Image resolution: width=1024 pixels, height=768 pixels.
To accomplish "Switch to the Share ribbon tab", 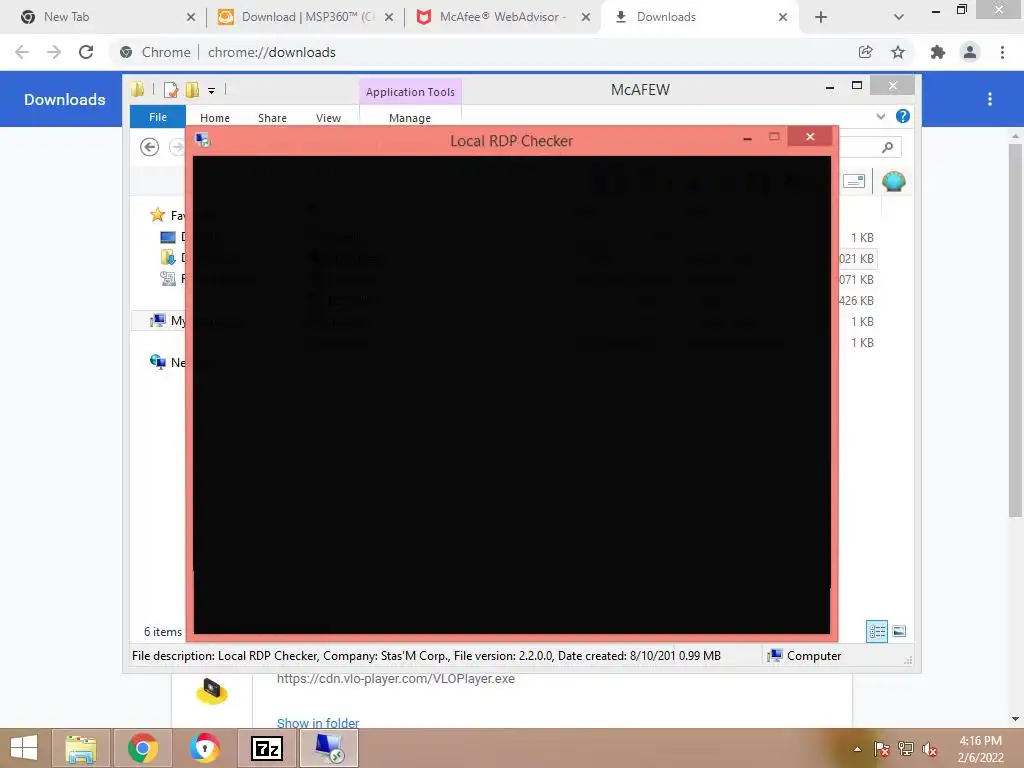I will [x=272, y=118].
